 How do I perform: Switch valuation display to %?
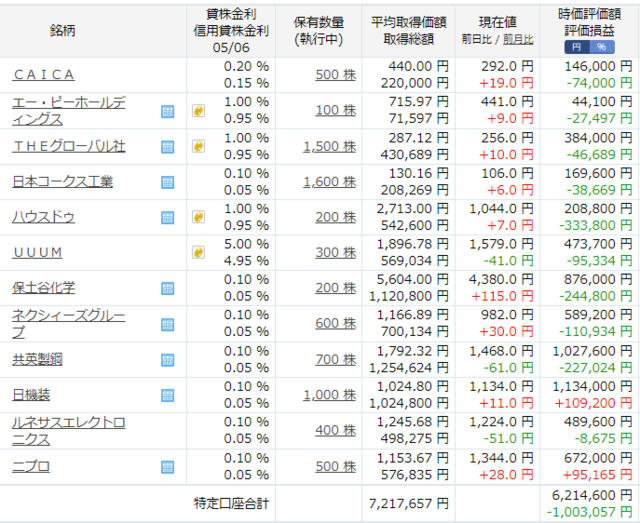coord(602,47)
